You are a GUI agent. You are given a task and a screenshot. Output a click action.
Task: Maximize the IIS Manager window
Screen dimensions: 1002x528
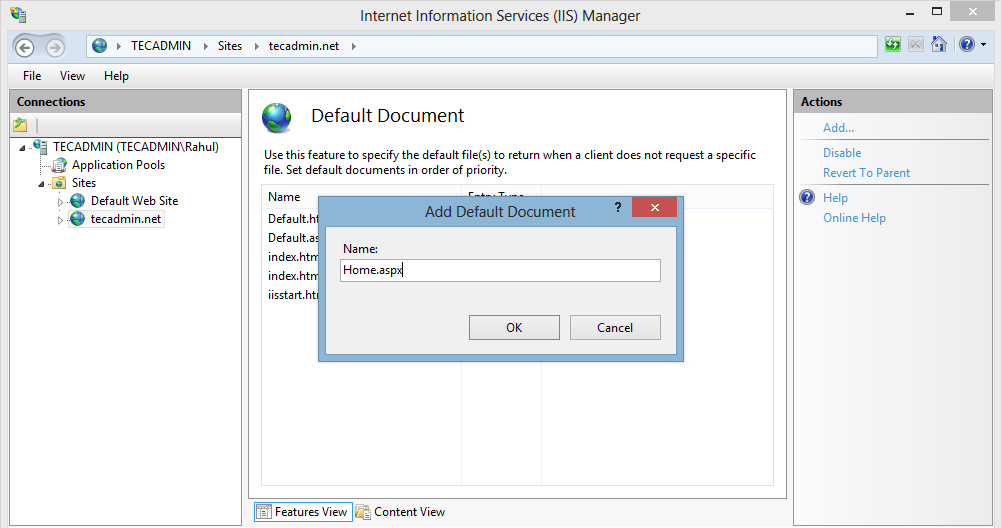(937, 12)
